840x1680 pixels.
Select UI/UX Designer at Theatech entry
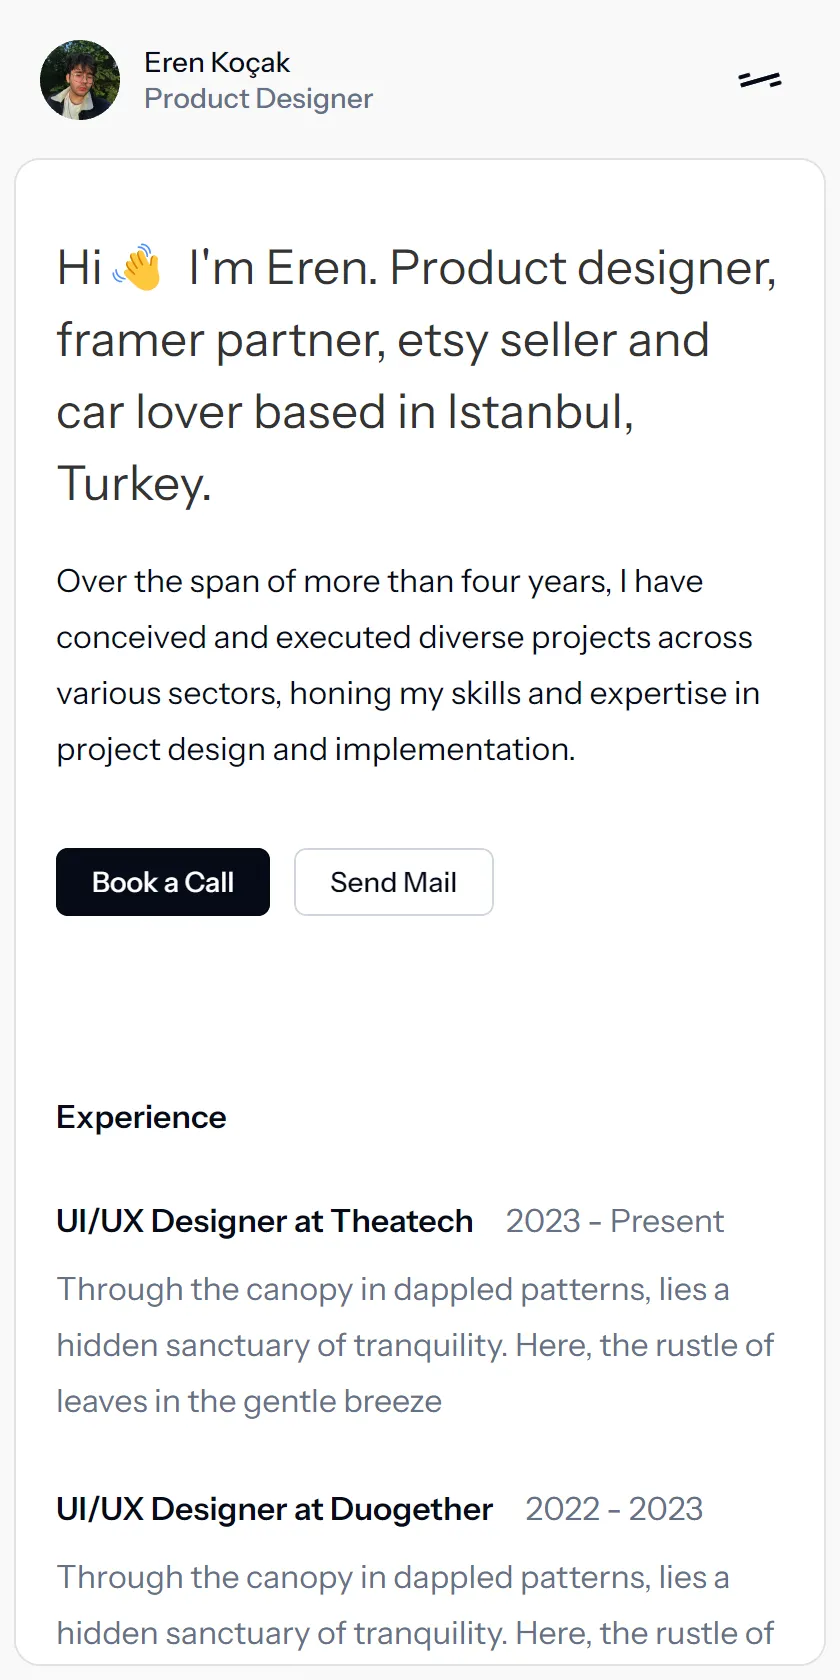(265, 1221)
